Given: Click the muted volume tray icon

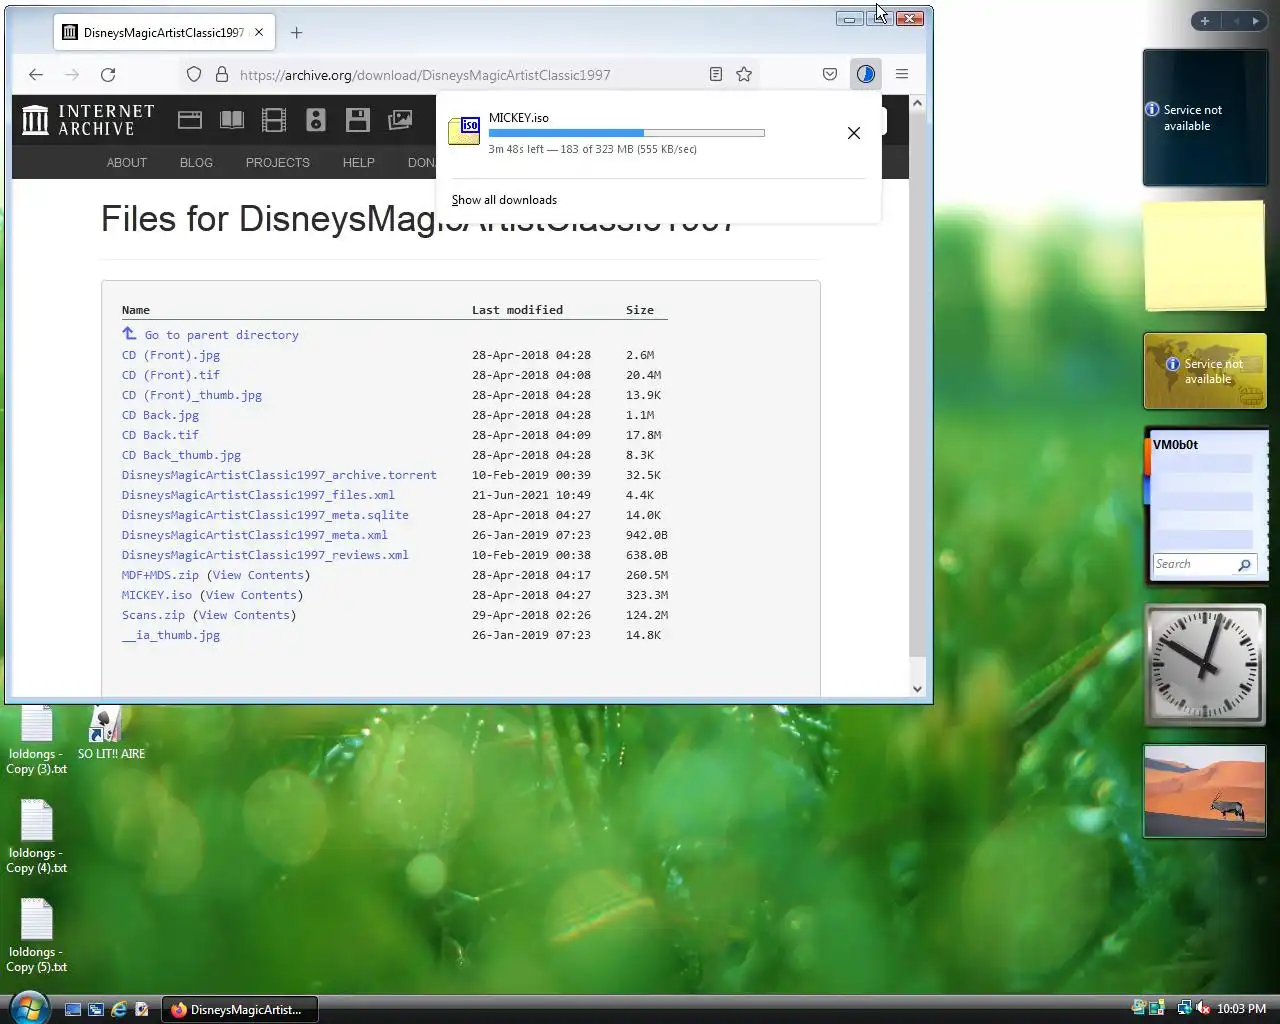Looking at the screenshot, I should [1203, 1009].
